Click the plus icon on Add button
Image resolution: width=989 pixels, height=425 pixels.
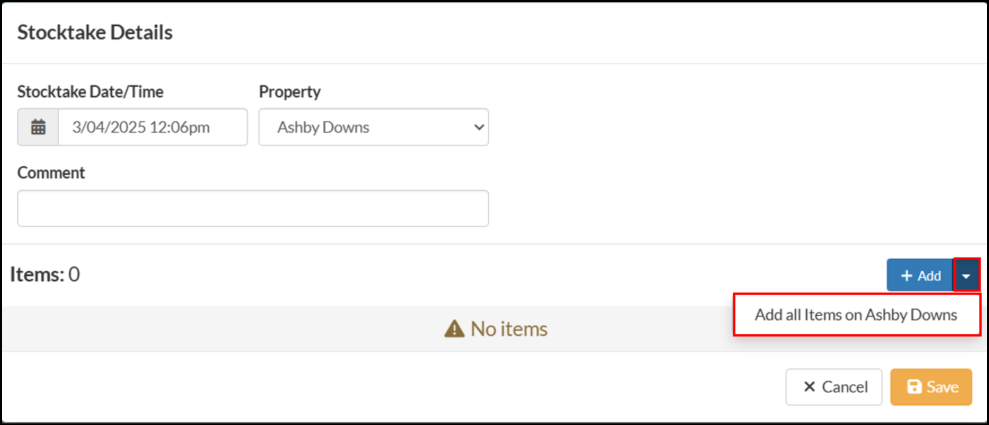906,276
